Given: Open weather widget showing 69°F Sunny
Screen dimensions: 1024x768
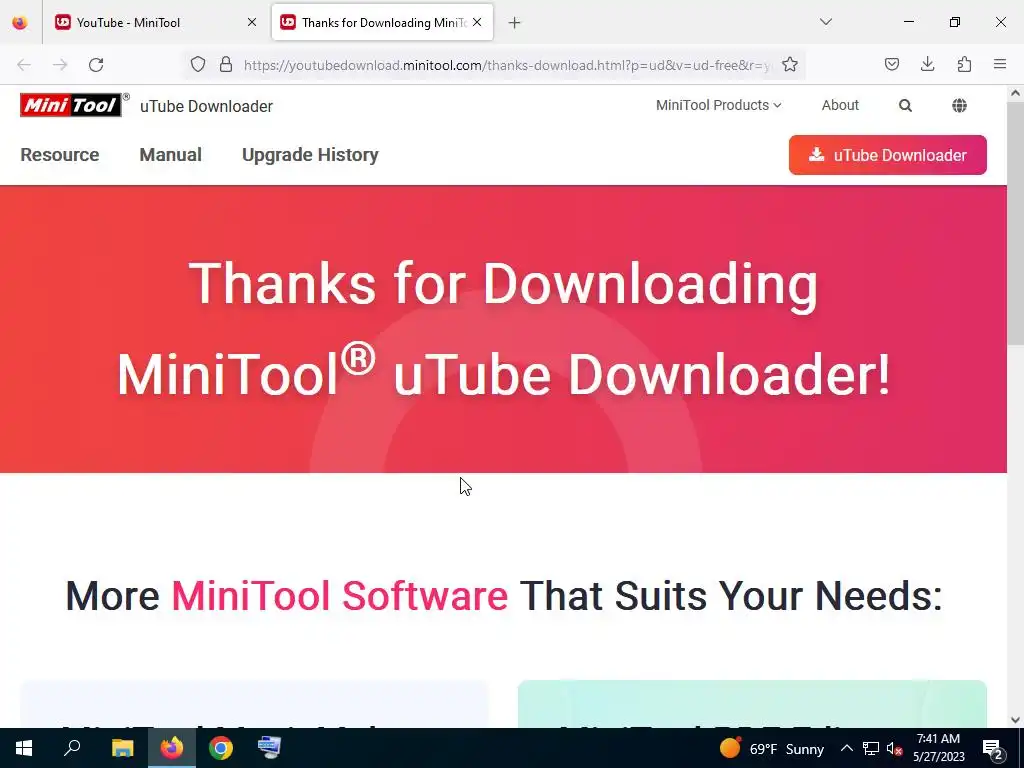Looking at the screenshot, I should 772,748.
